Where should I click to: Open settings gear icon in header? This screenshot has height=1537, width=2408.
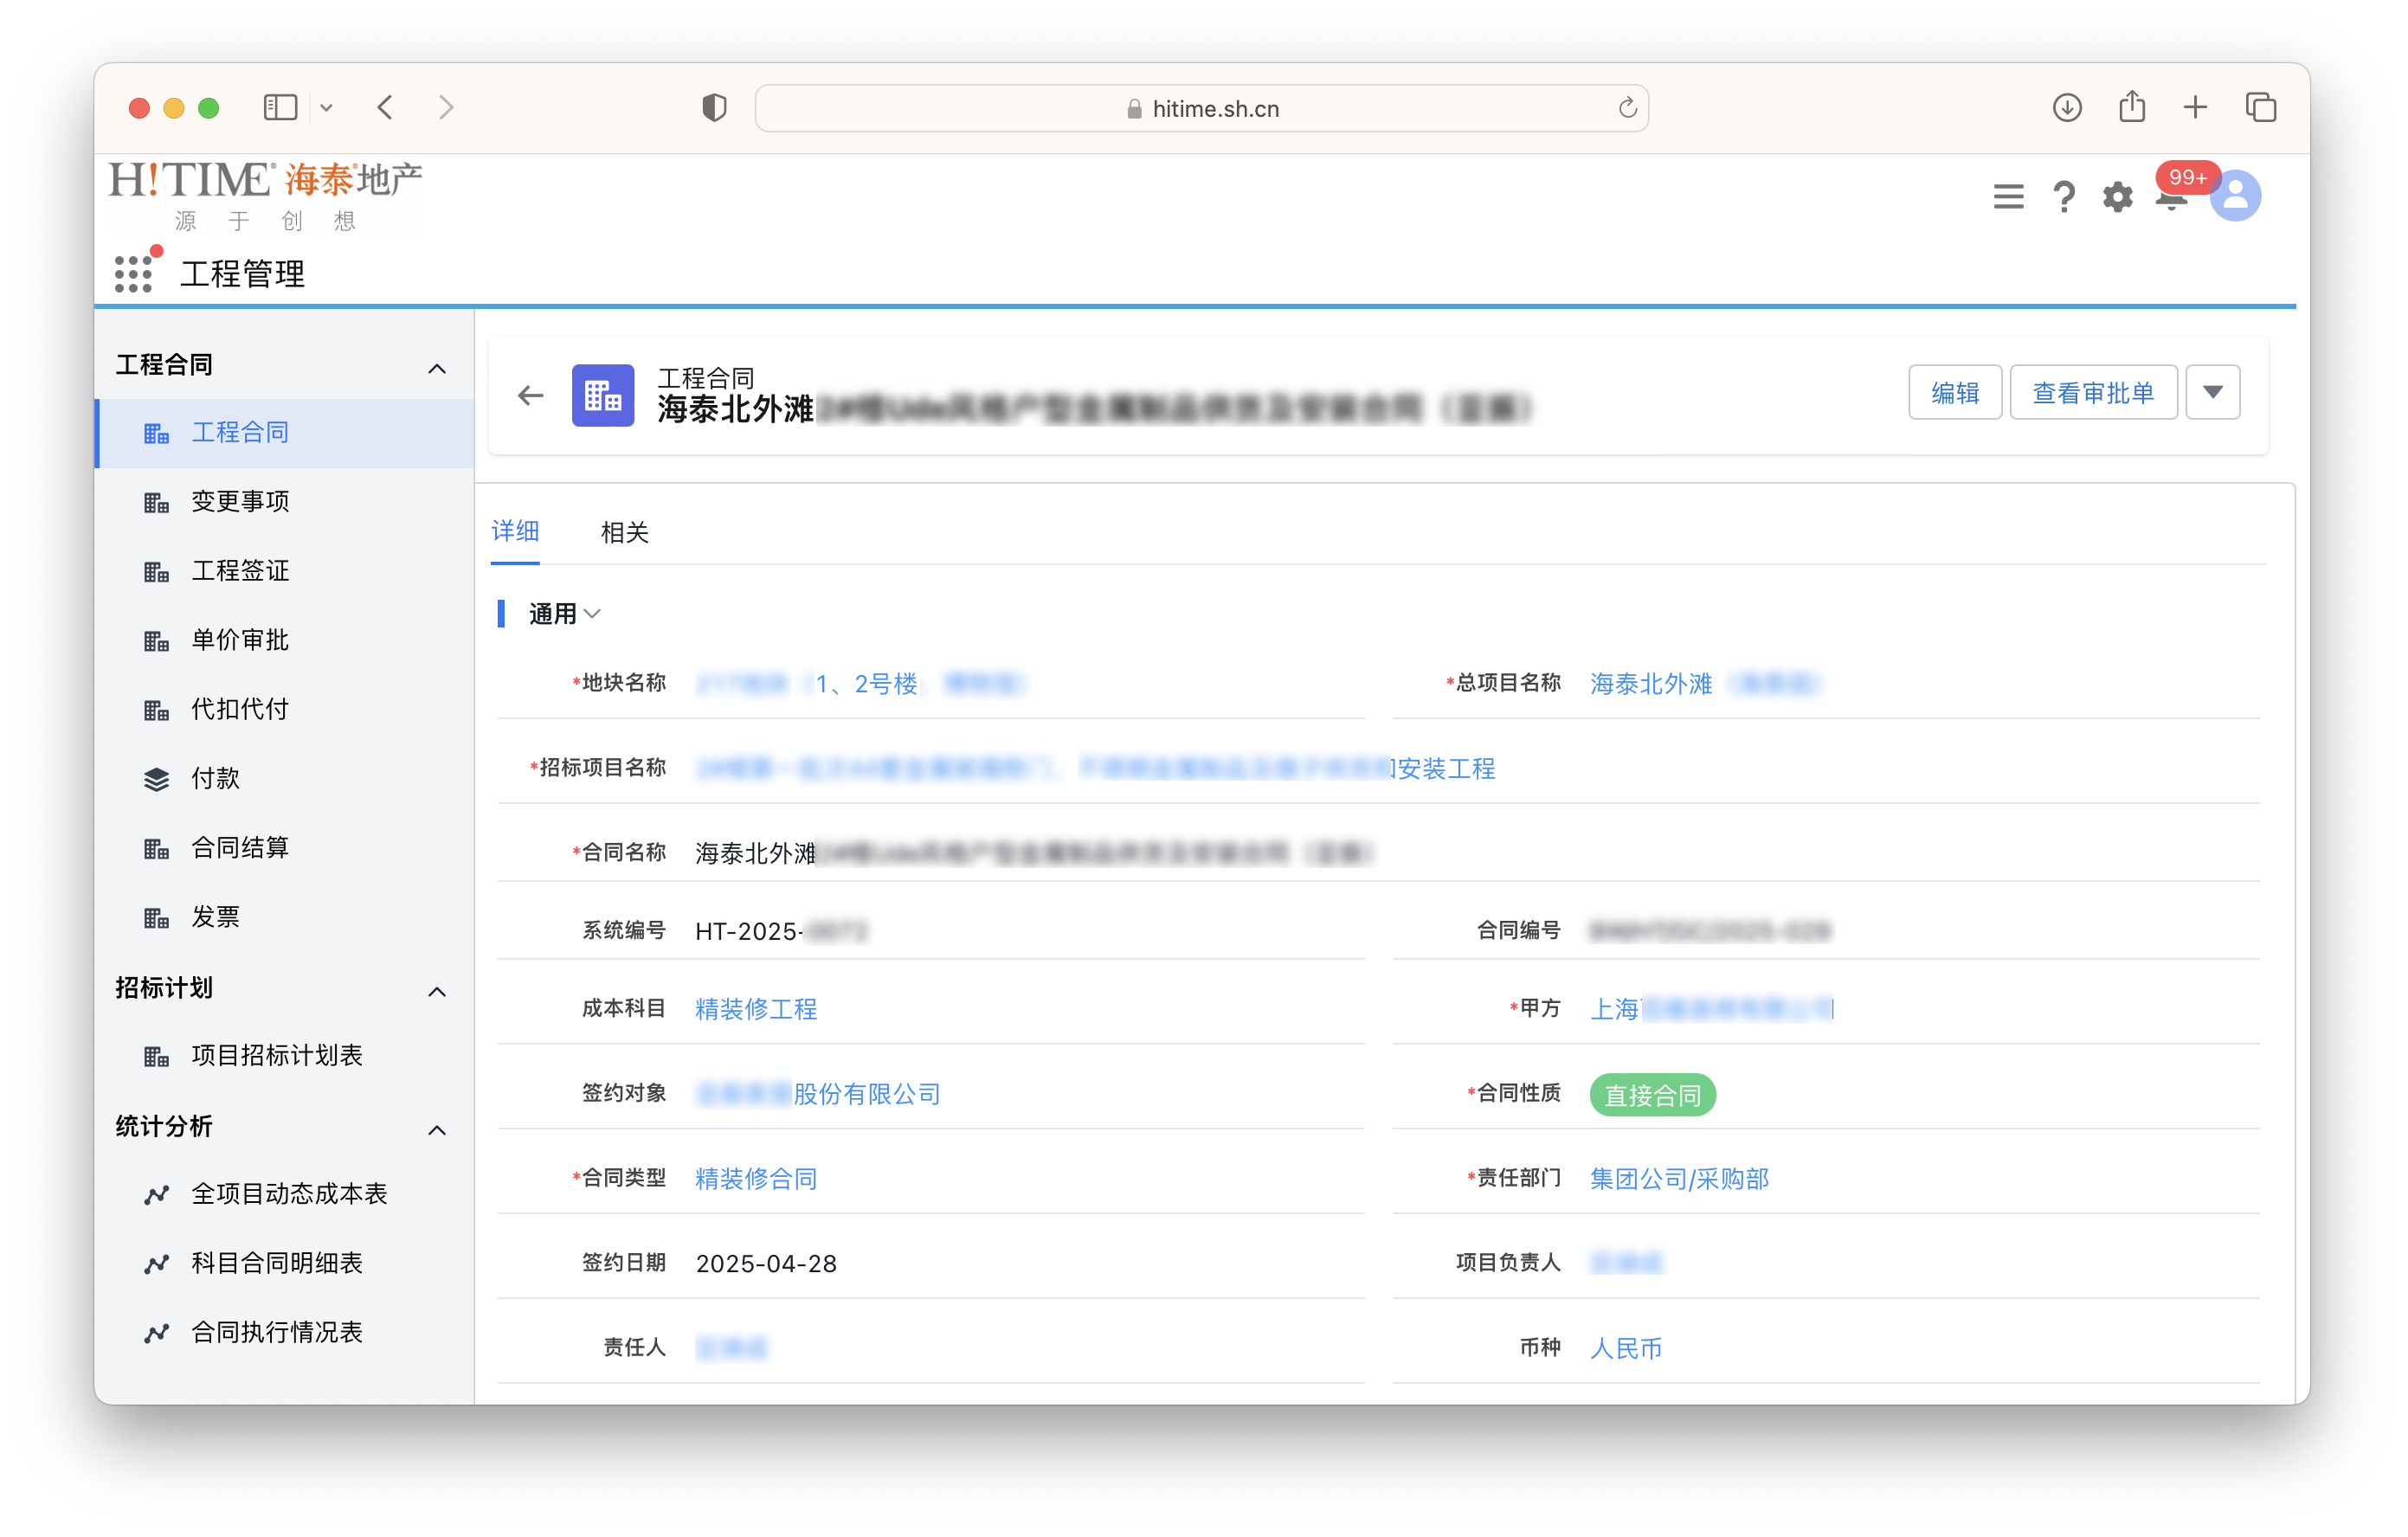pyautogui.click(x=2117, y=196)
